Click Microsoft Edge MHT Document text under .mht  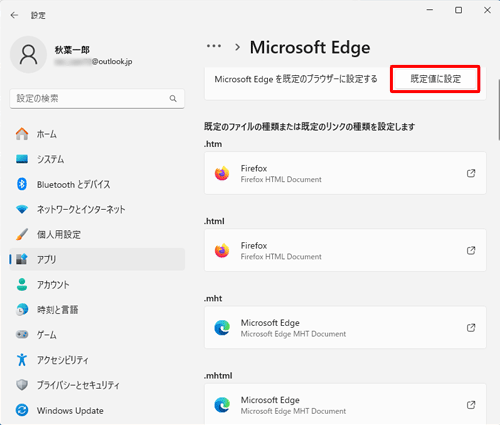(x=293, y=334)
